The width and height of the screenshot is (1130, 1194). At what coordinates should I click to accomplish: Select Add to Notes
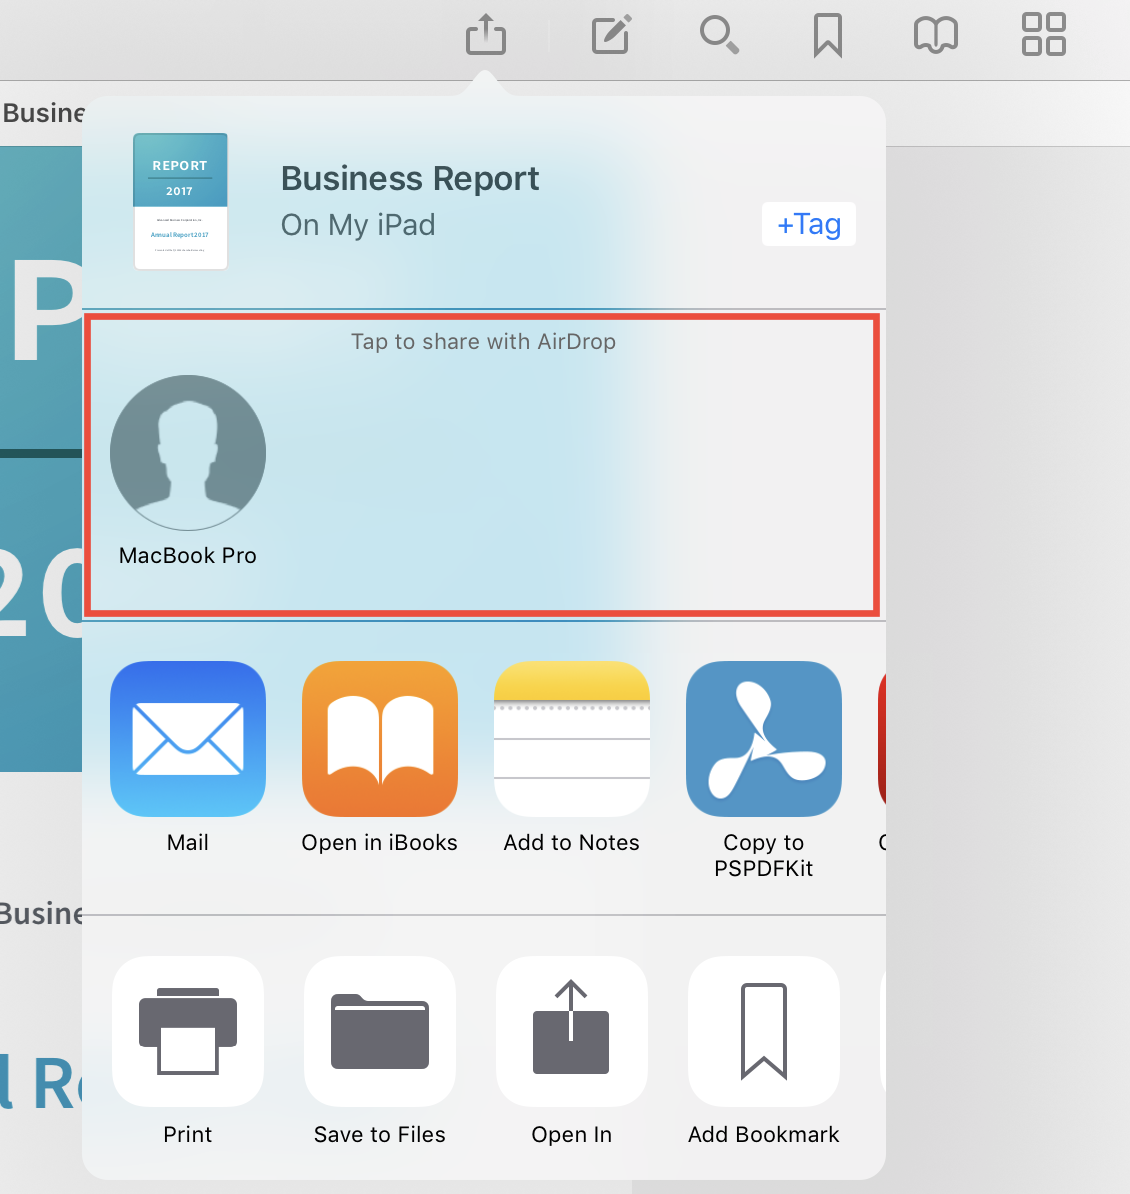(x=572, y=739)
